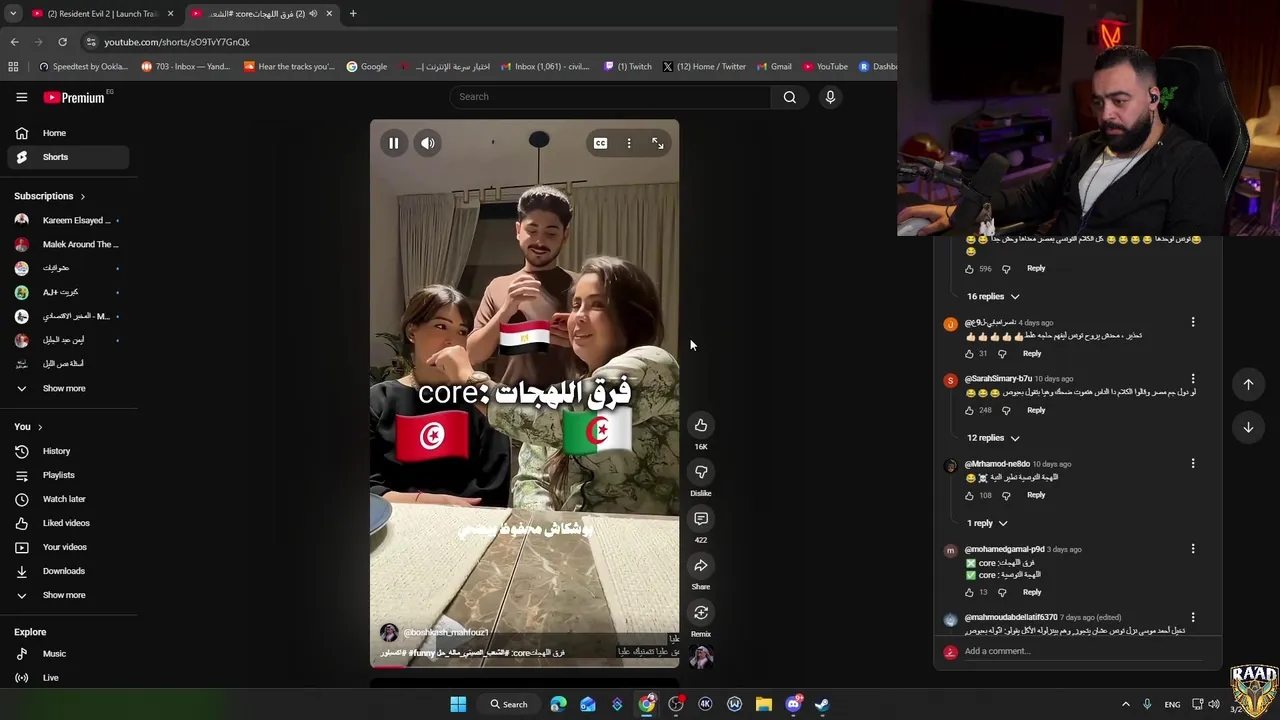Reply to the mohamedgamal-p9d comment
The width and height of the screenshot is (1280, 720).
1032,592
